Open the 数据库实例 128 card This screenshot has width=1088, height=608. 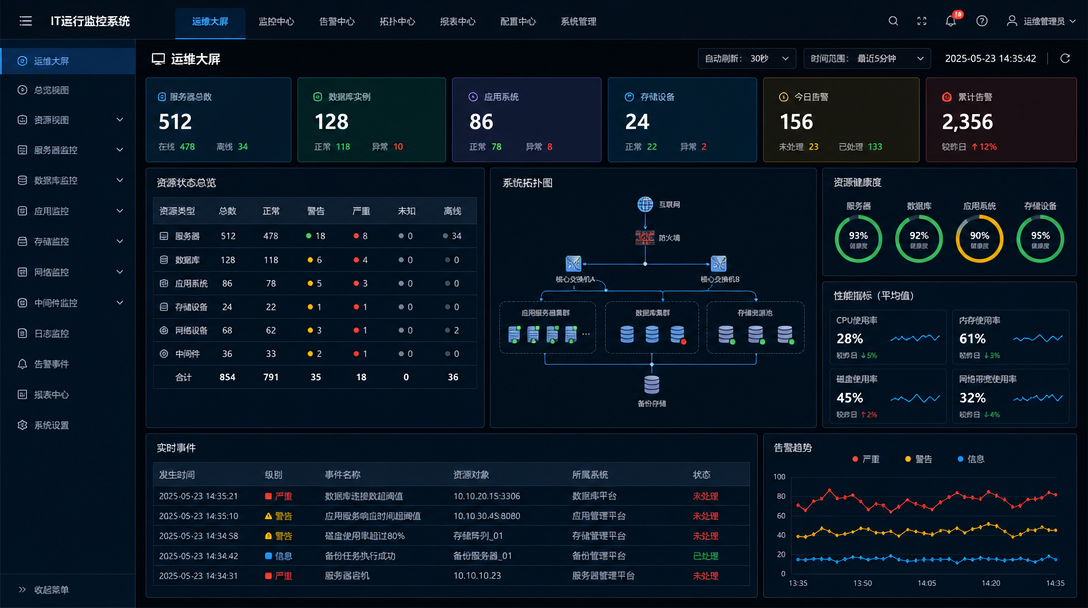click(x=371, y=120)
